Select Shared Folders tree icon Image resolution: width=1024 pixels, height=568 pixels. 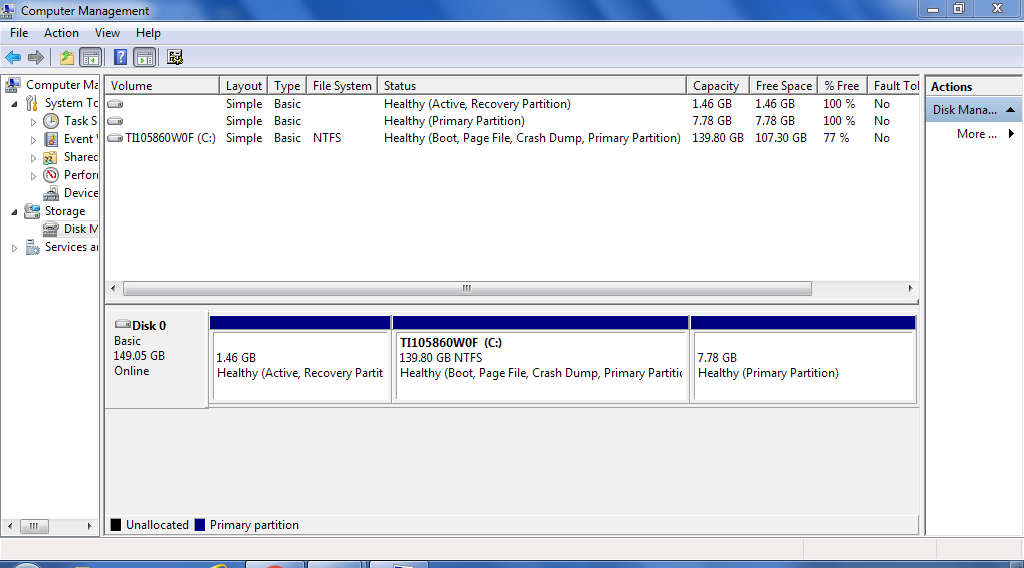[50, 157]
